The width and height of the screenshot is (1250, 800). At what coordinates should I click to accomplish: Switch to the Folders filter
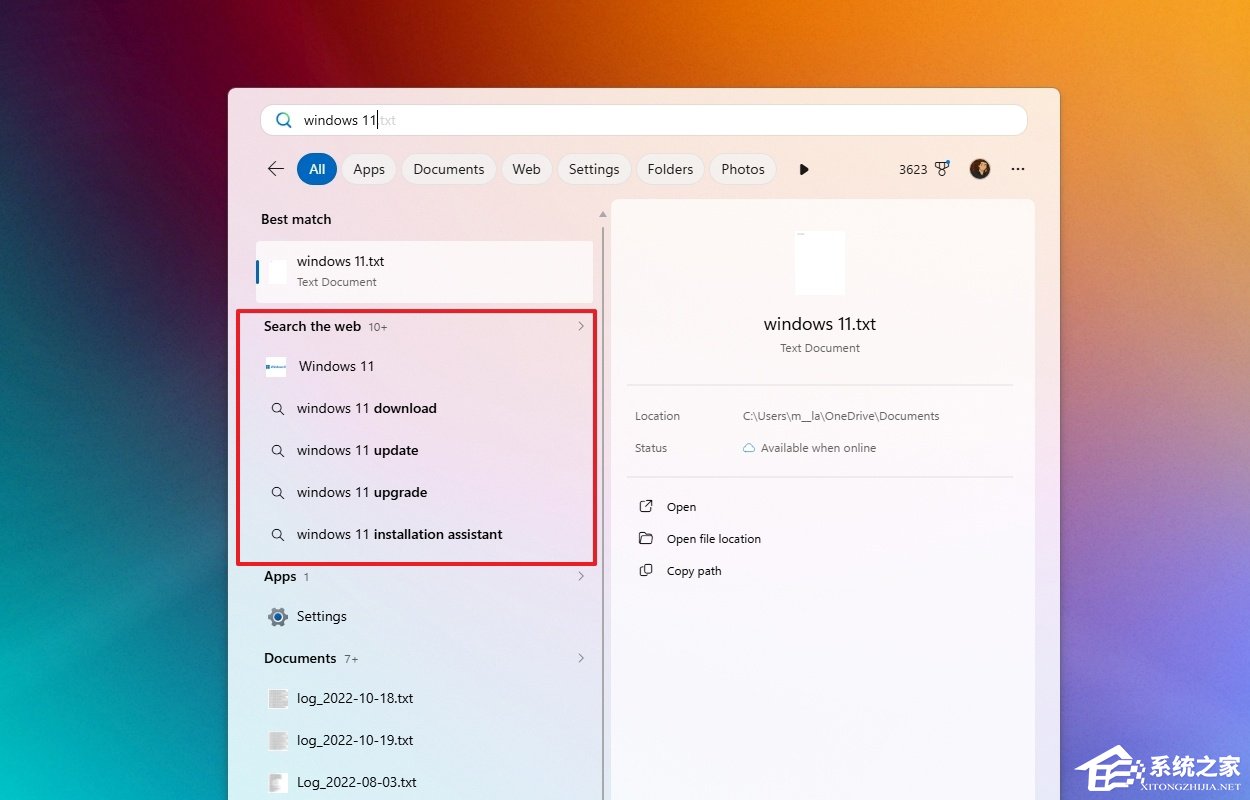(x=670, y=169)
